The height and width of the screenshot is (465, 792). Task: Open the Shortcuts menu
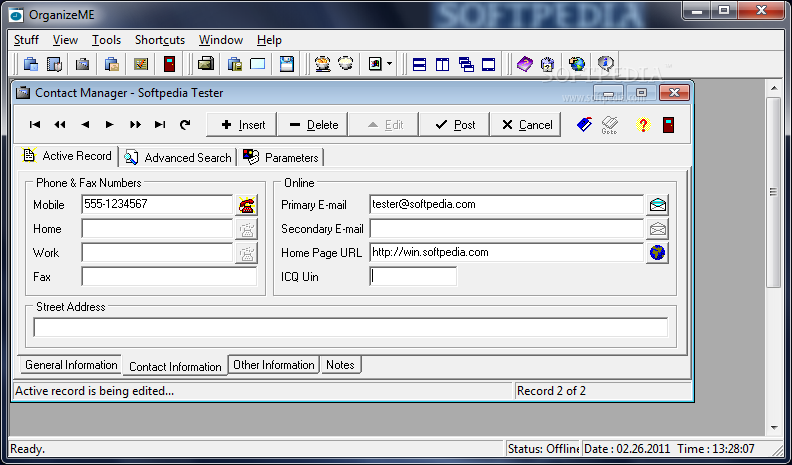[160, 40]
